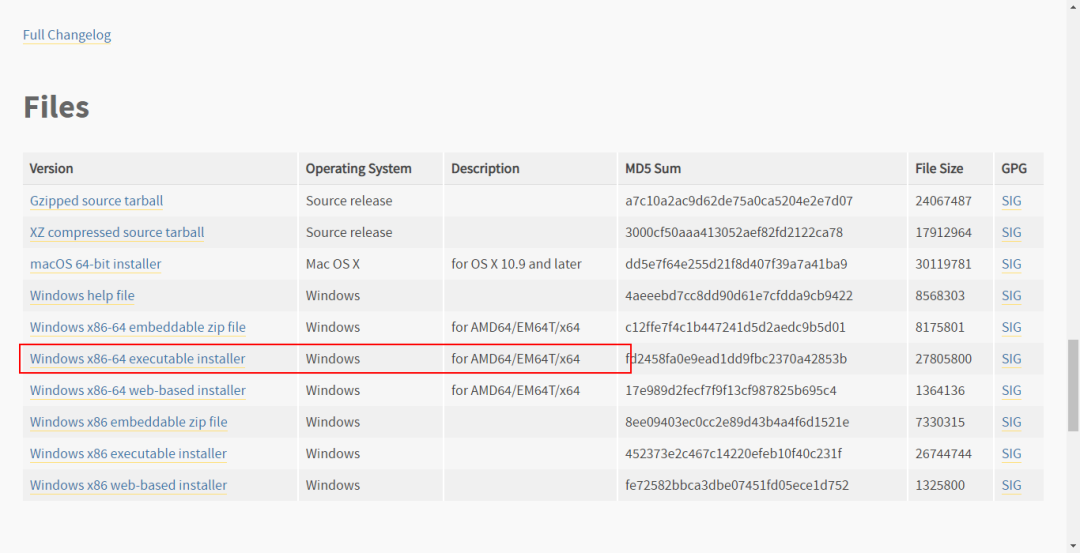Screen dimensions: 1080x553
Task: Download Windows x86-64 embeddable zip file
Action: pos(137,327)
